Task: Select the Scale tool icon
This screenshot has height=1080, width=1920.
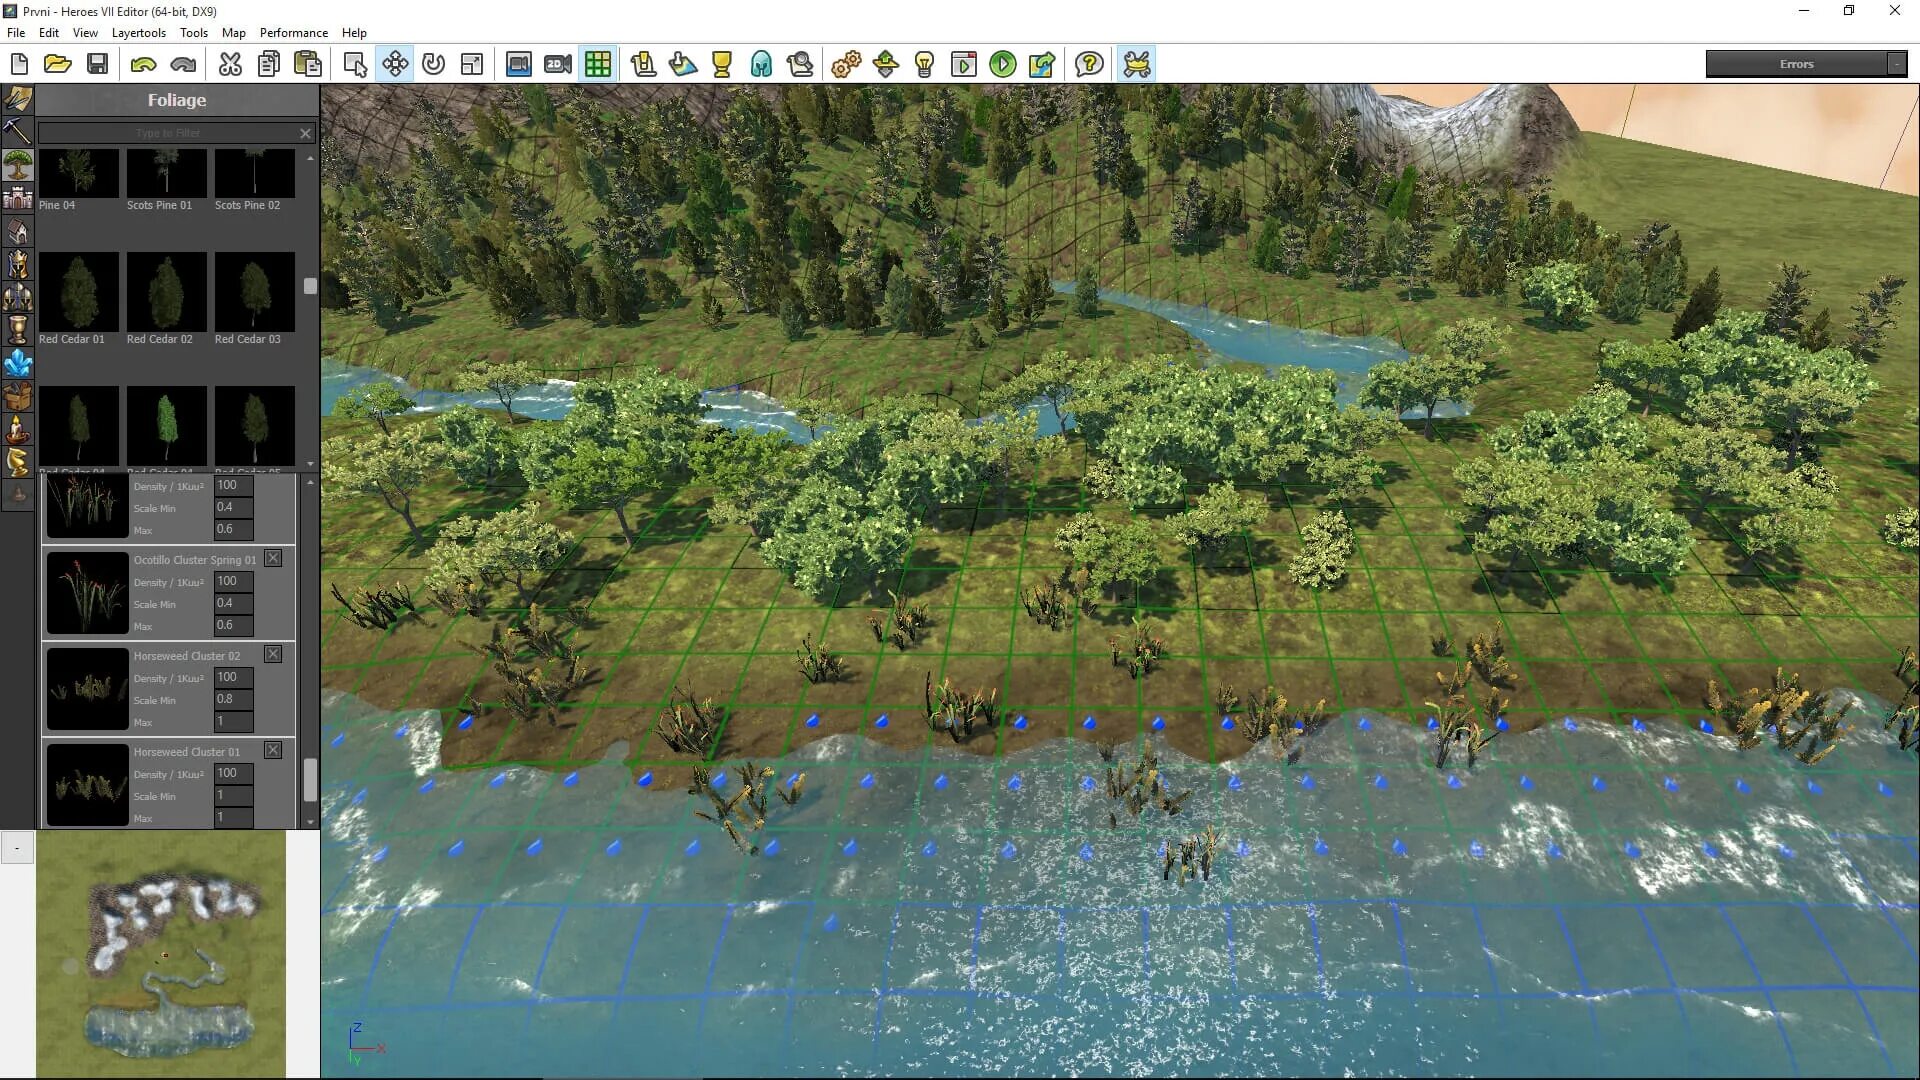Action: pos(472,64)
